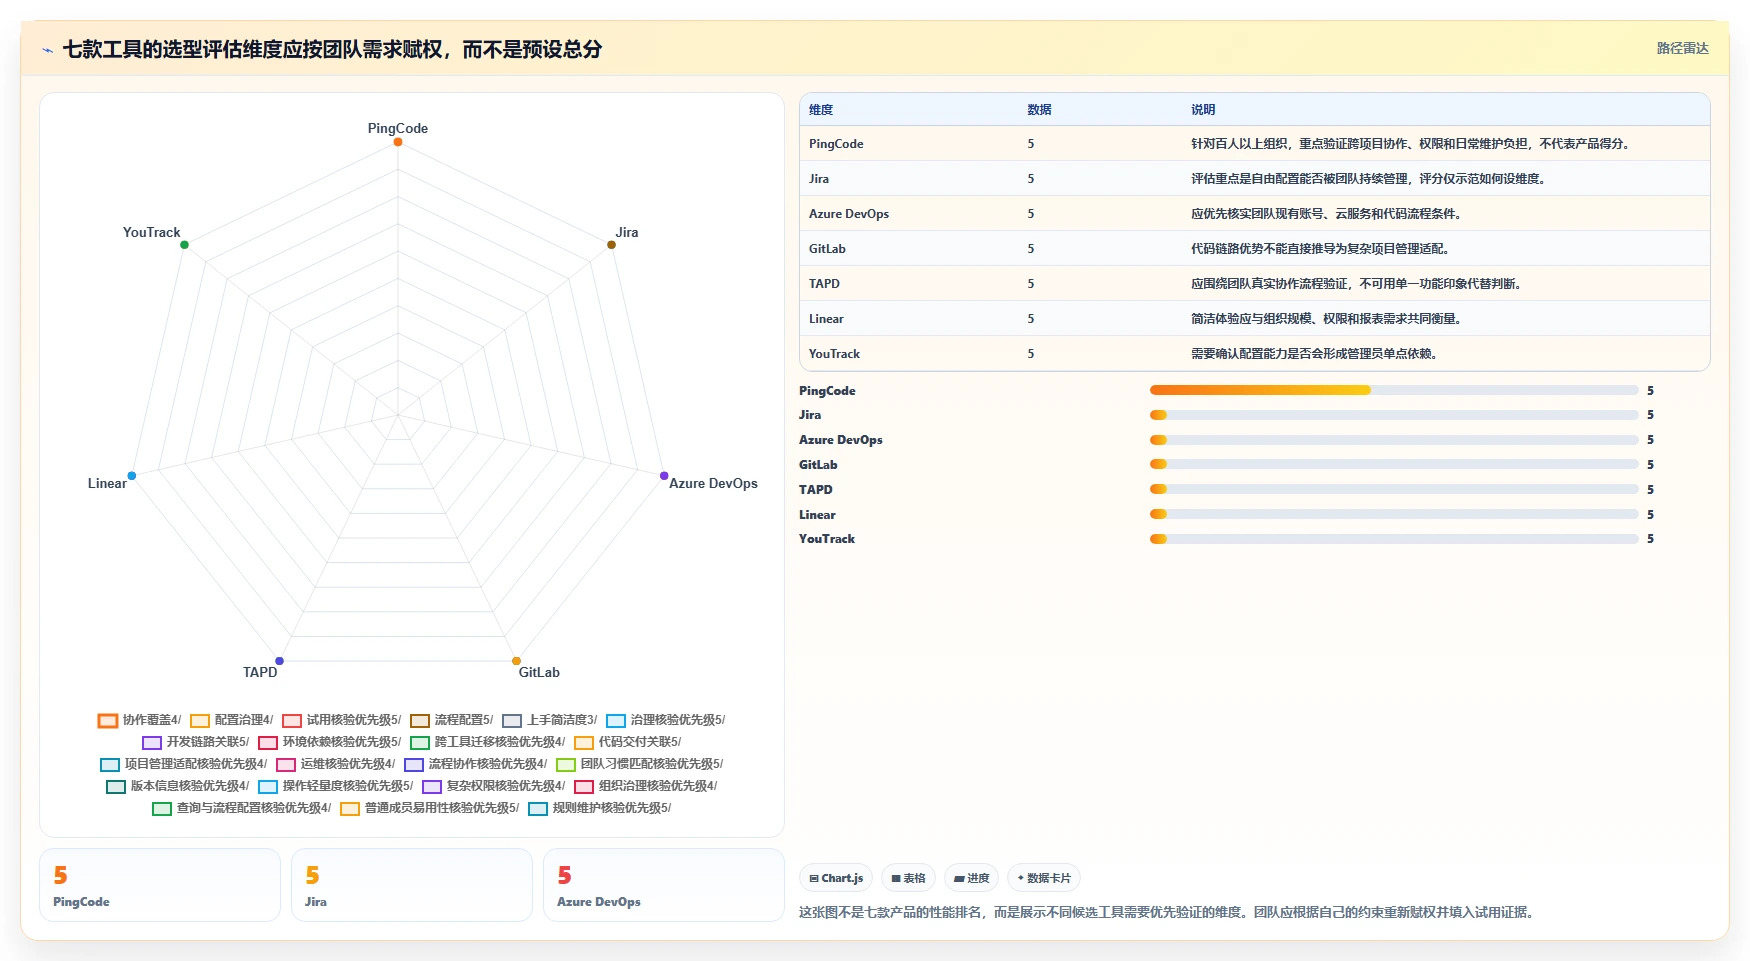Image resolution: width=1750 pixels, height=961 pixels.
Task: Select the Azure DevOps table row name
Action: 849,214
